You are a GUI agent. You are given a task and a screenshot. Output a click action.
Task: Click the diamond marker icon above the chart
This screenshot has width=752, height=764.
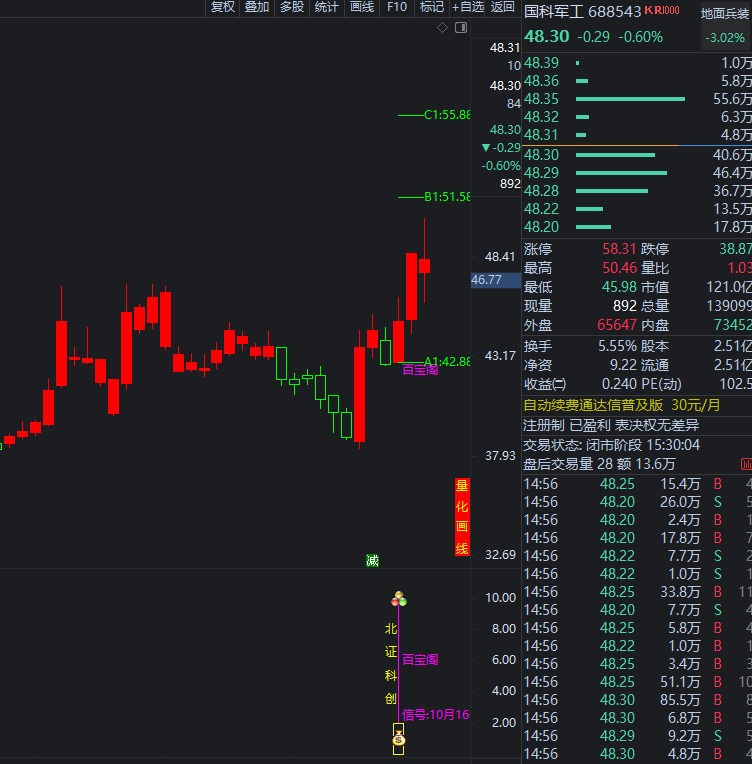pos(442,28)
